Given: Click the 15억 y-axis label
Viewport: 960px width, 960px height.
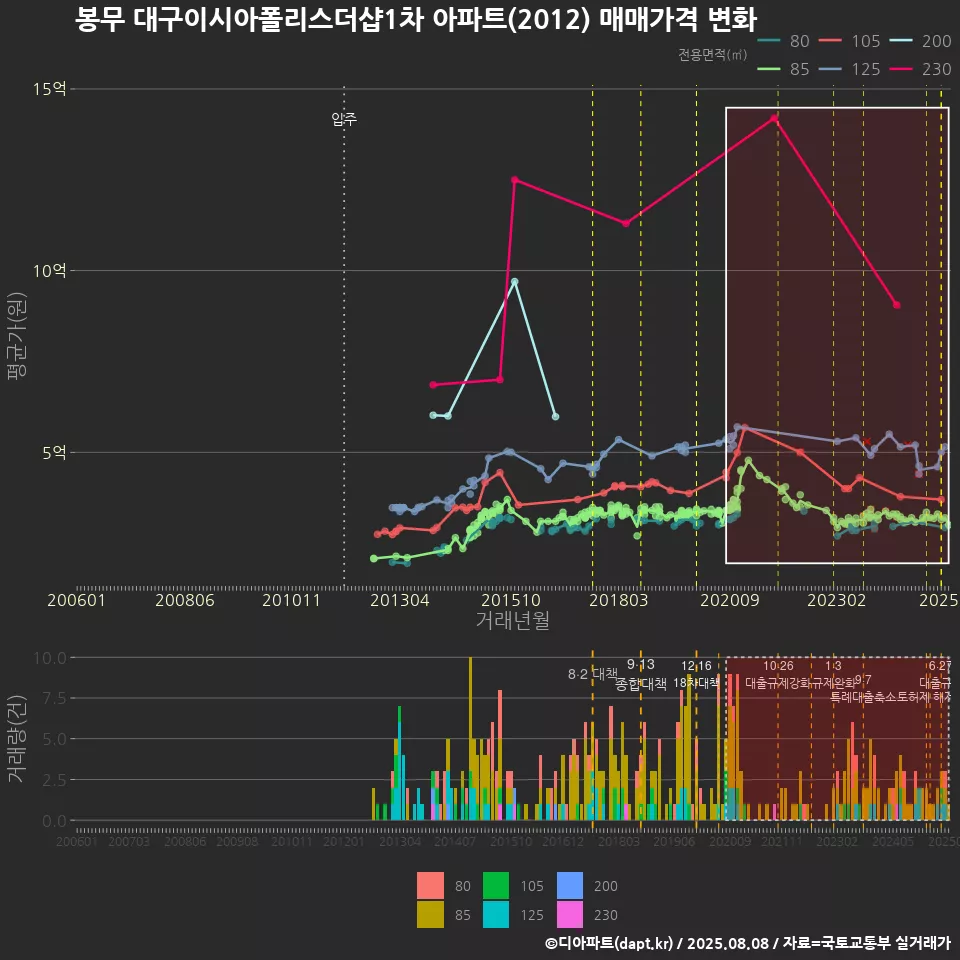Looking at the screenshot, I should 50,89.
